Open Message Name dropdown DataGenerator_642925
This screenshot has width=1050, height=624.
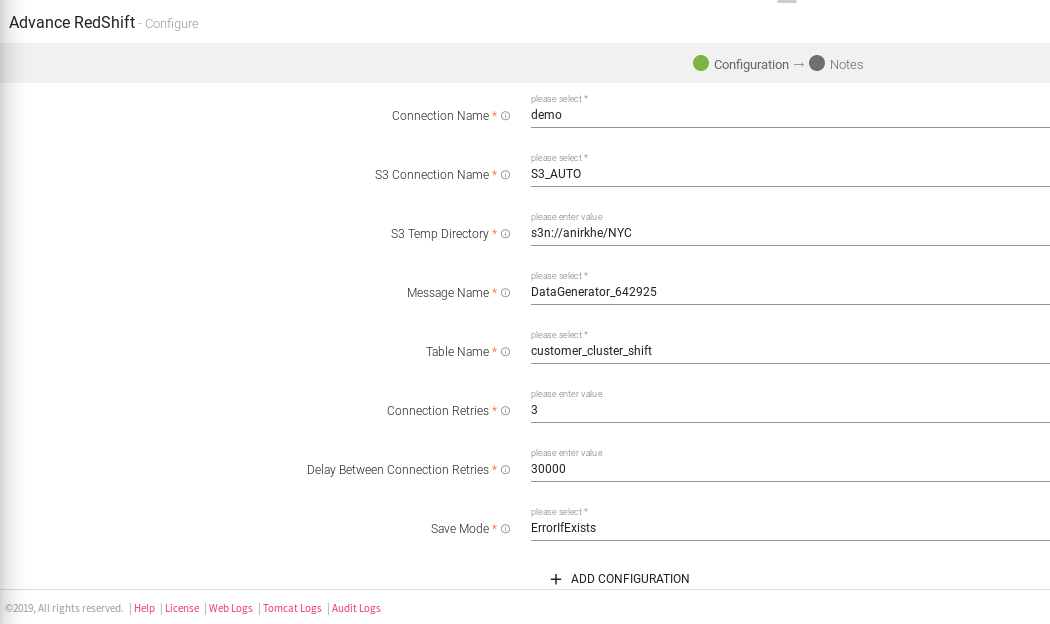788,292
